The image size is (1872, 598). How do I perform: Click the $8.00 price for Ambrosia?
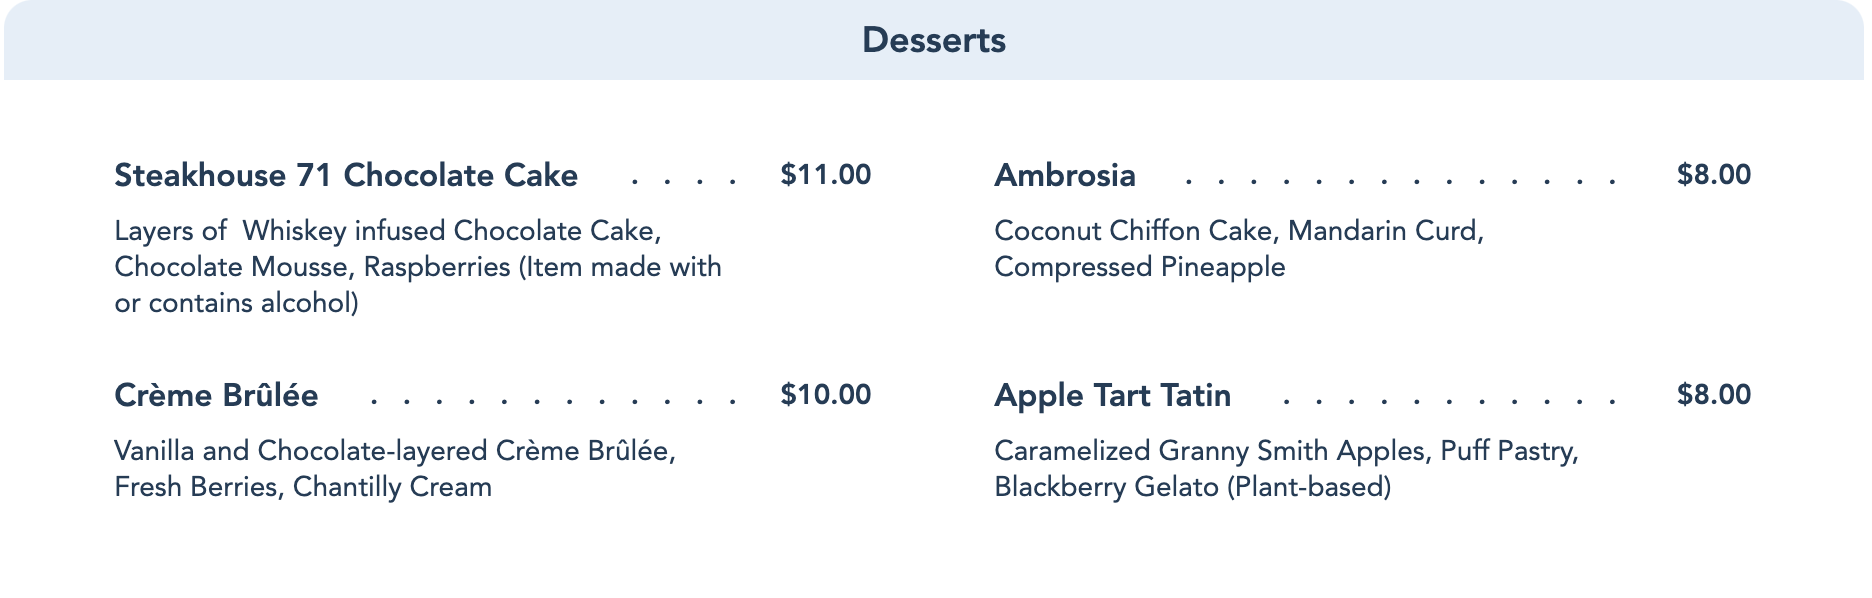point(1713,175)
